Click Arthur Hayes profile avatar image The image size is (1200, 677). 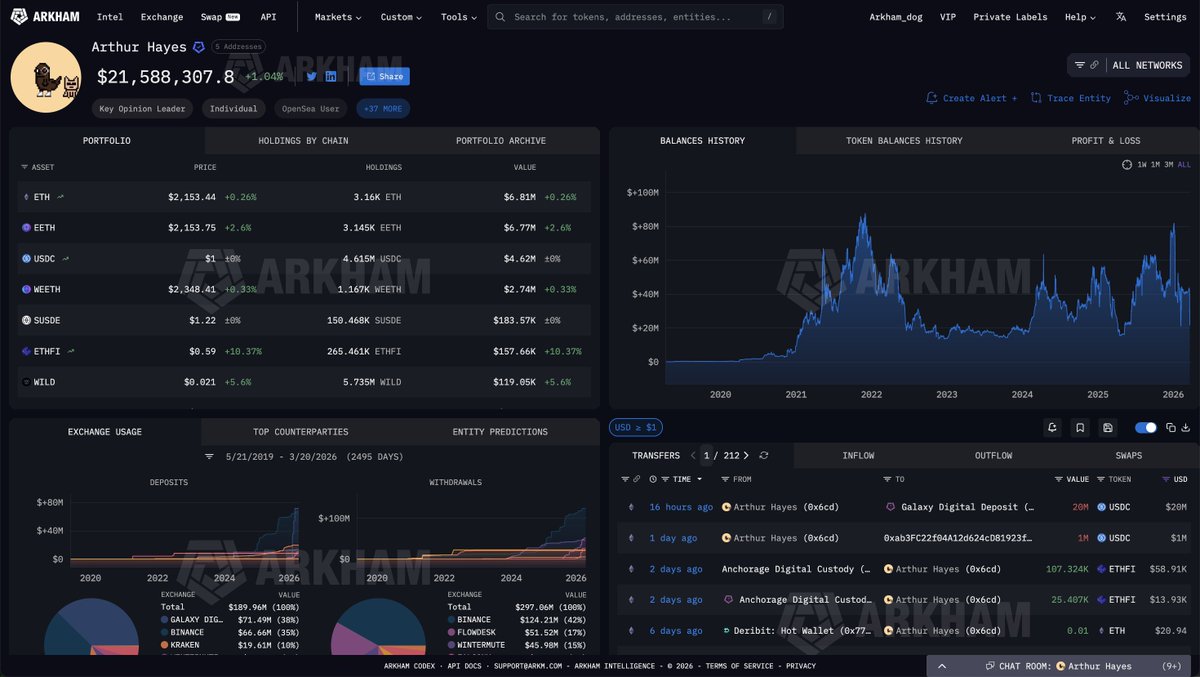(x=46, y=77)
